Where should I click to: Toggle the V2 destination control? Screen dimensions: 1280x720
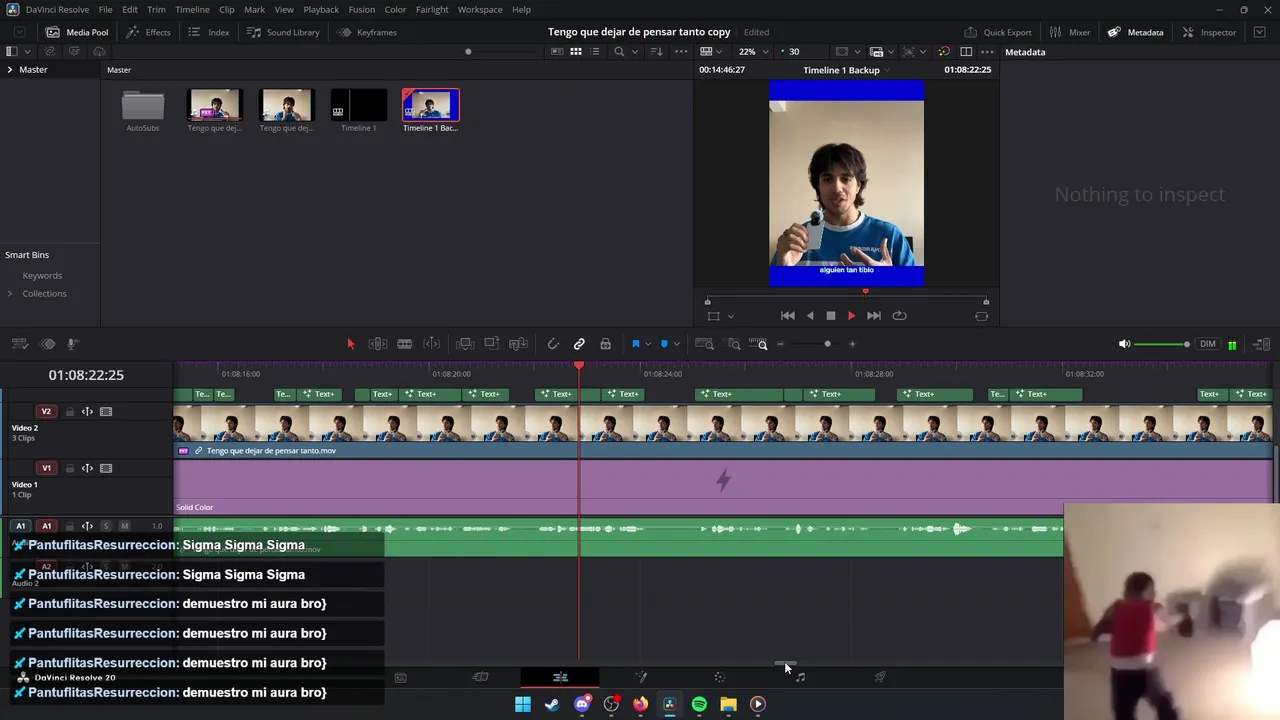tap(46, 411)
